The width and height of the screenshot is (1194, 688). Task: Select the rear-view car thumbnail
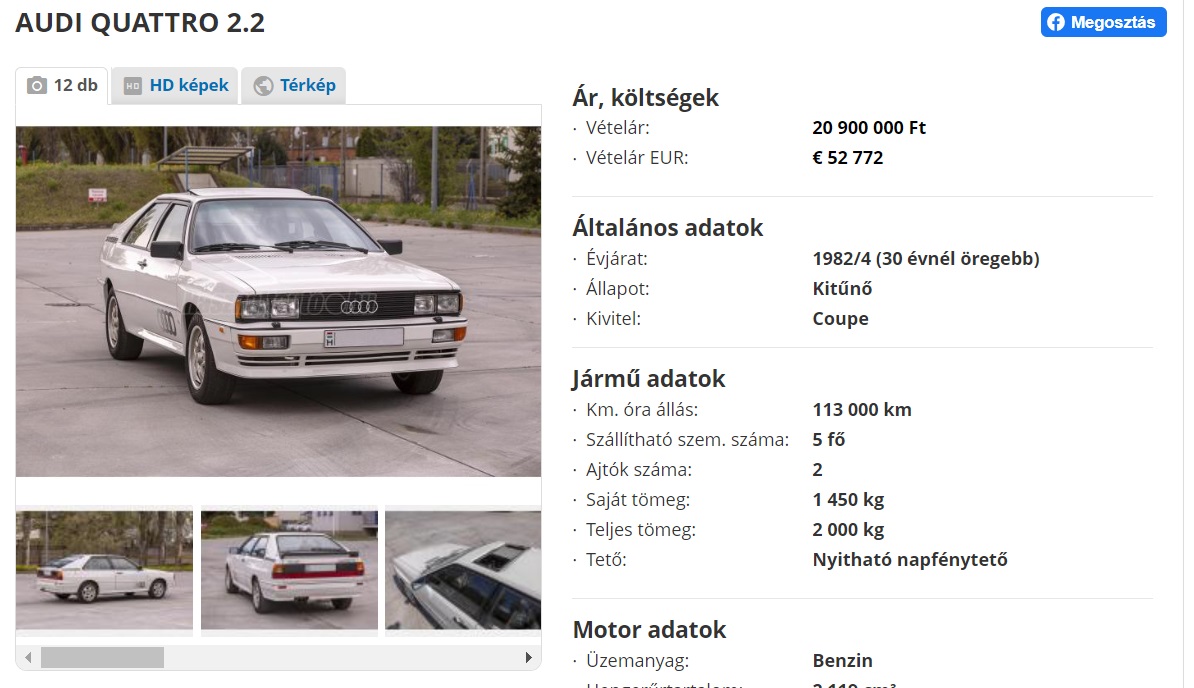pyautogui.click(x=289, y=570)
